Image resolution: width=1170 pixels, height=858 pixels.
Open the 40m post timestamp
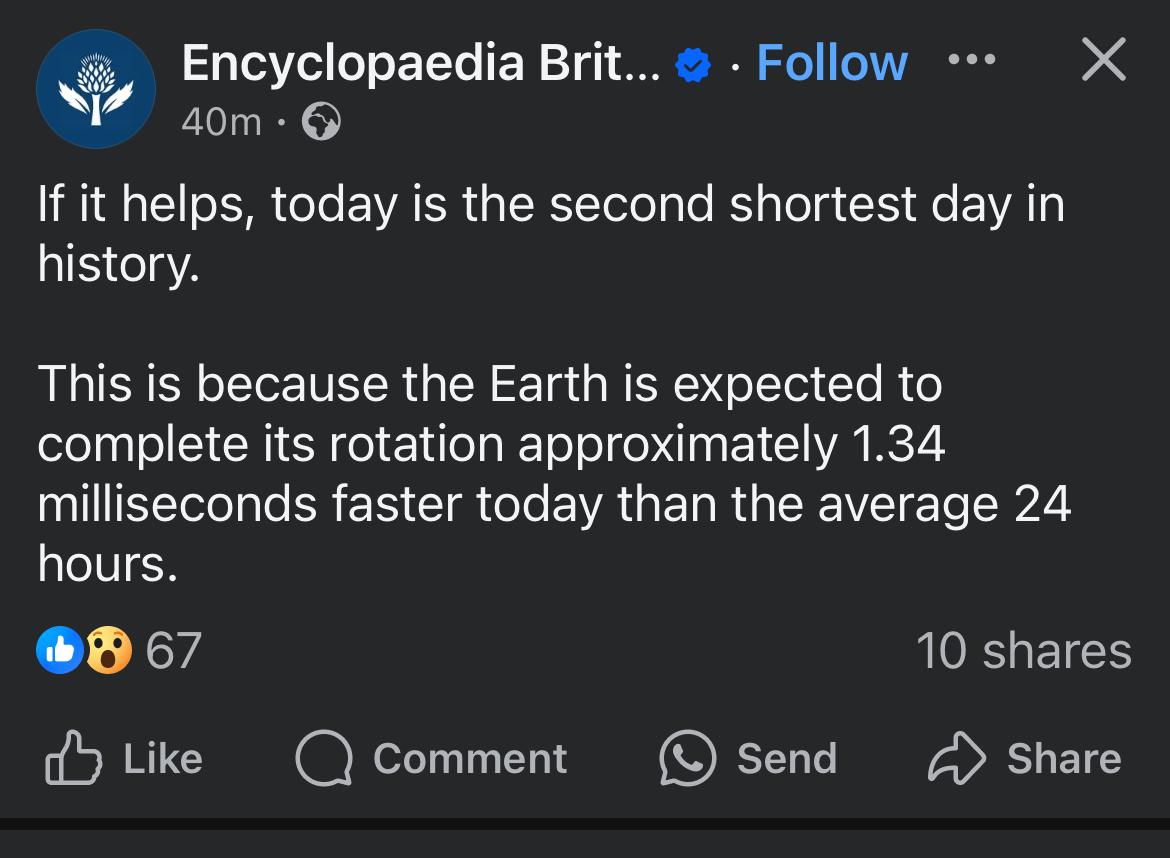click(222, 122)
